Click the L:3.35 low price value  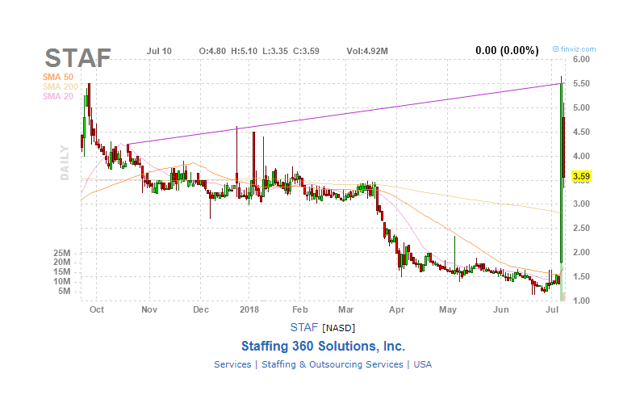(275, 51)
